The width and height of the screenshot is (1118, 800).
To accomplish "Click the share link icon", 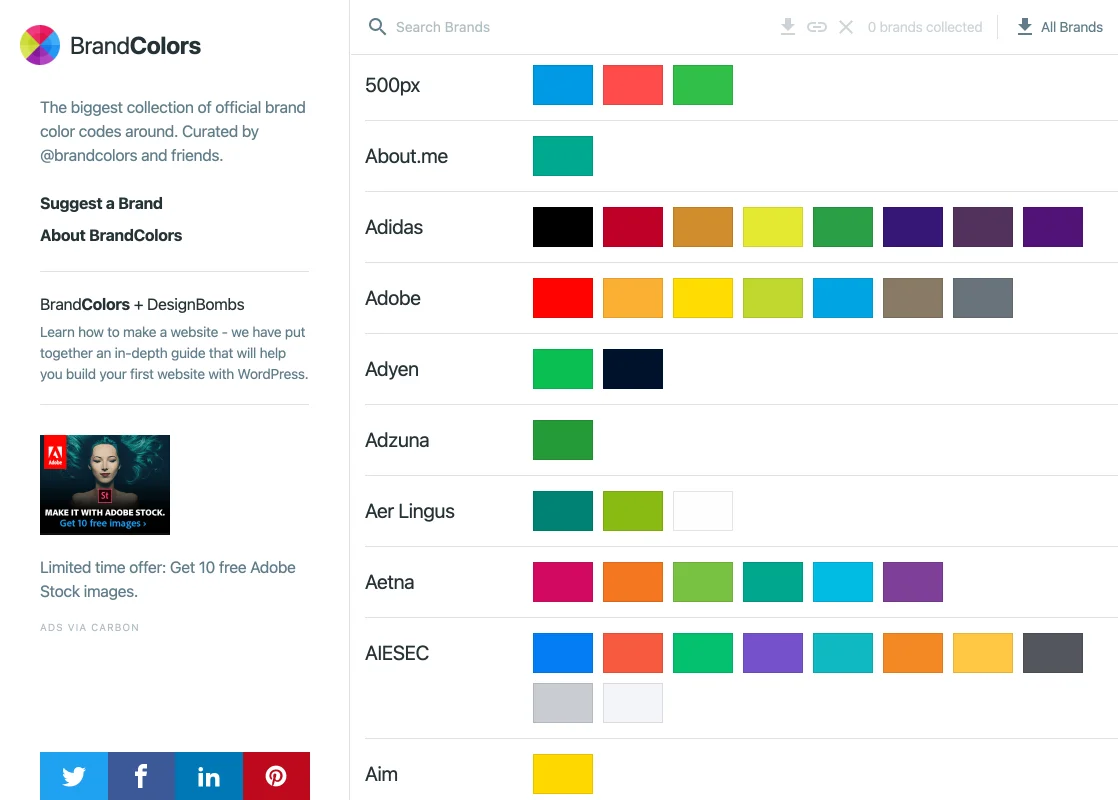I will pyautogui.click(x=816, y=27).
